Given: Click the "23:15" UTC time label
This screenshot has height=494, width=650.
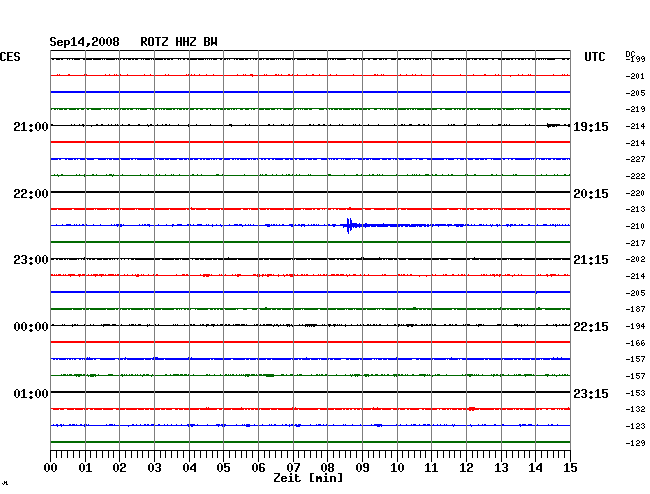Looking at the screenshot, I should 591,393.
